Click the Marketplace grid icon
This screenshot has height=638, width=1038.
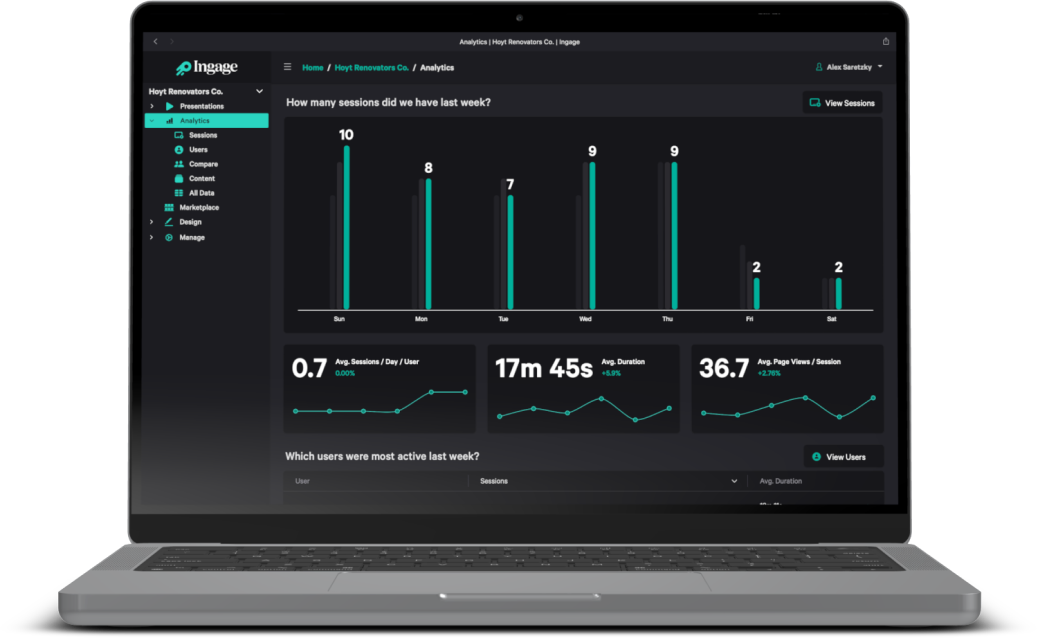pyautogui.click(x=169, y=207)
